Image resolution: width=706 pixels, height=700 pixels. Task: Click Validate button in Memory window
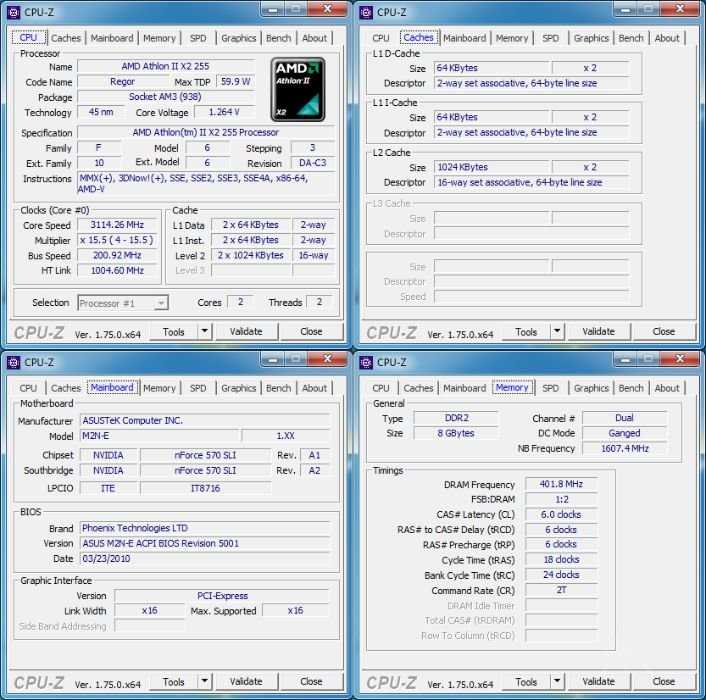click(x=599, y=682)
